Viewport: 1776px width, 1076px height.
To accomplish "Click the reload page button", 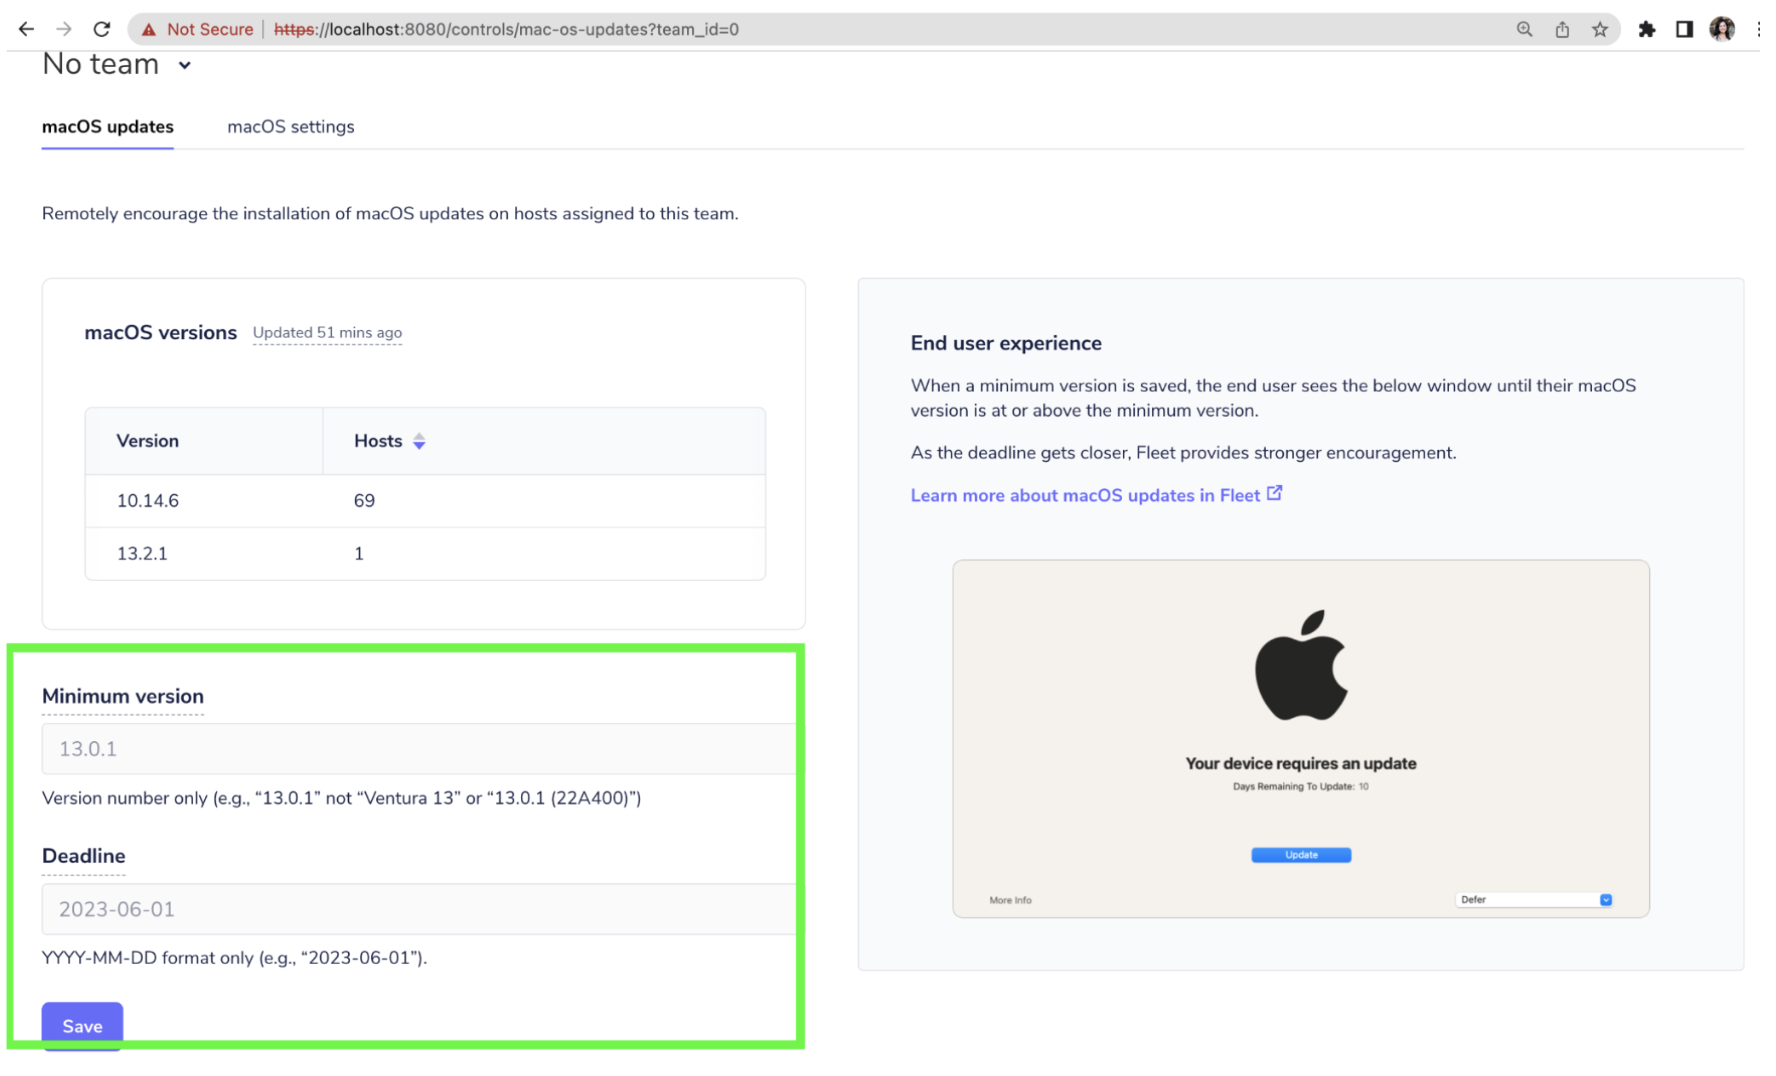I will 101,28.
